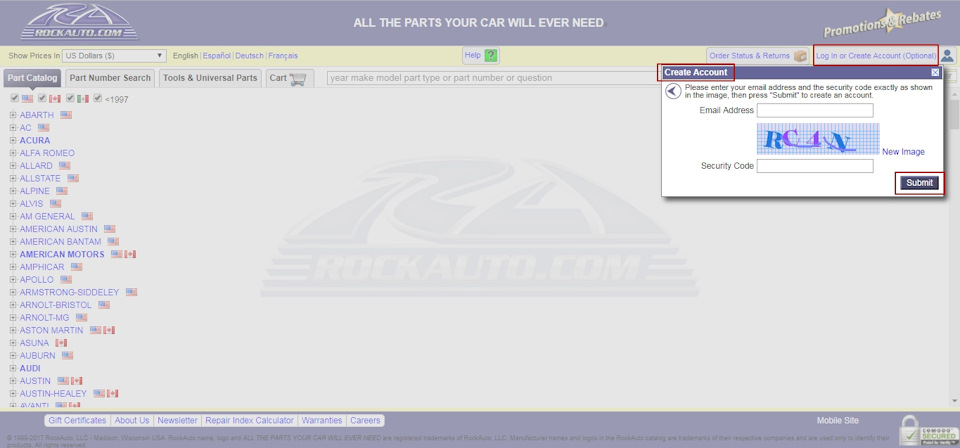Click the captcha security code image
The width and height of the screenshot is (960, 448).
(818, 139)
